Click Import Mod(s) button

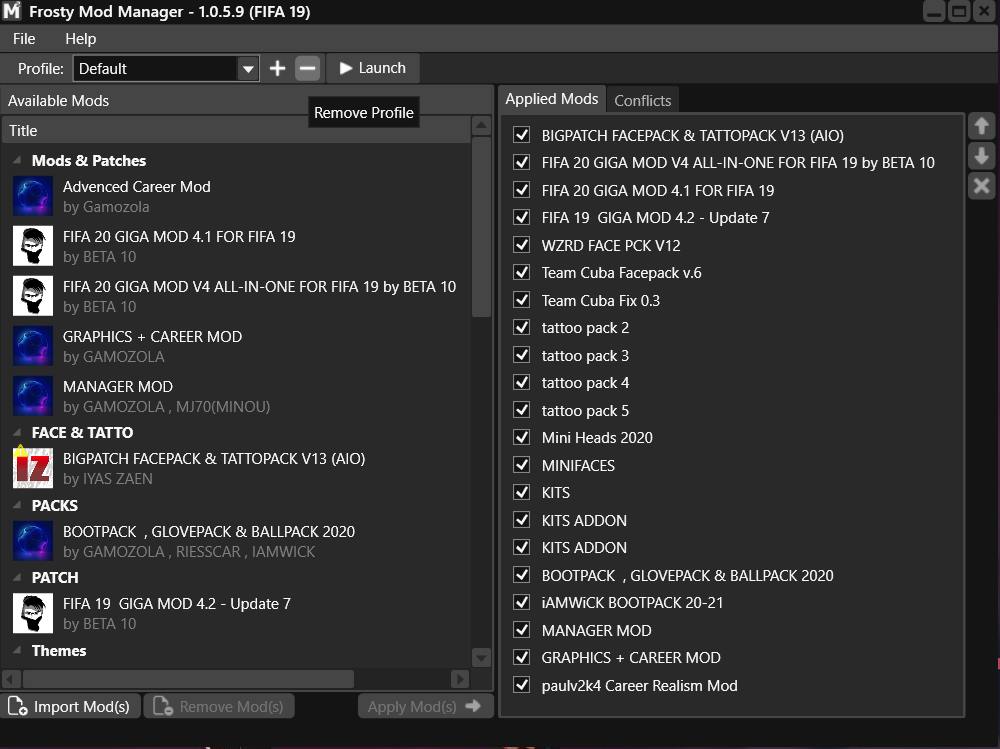tap(70, 706)
